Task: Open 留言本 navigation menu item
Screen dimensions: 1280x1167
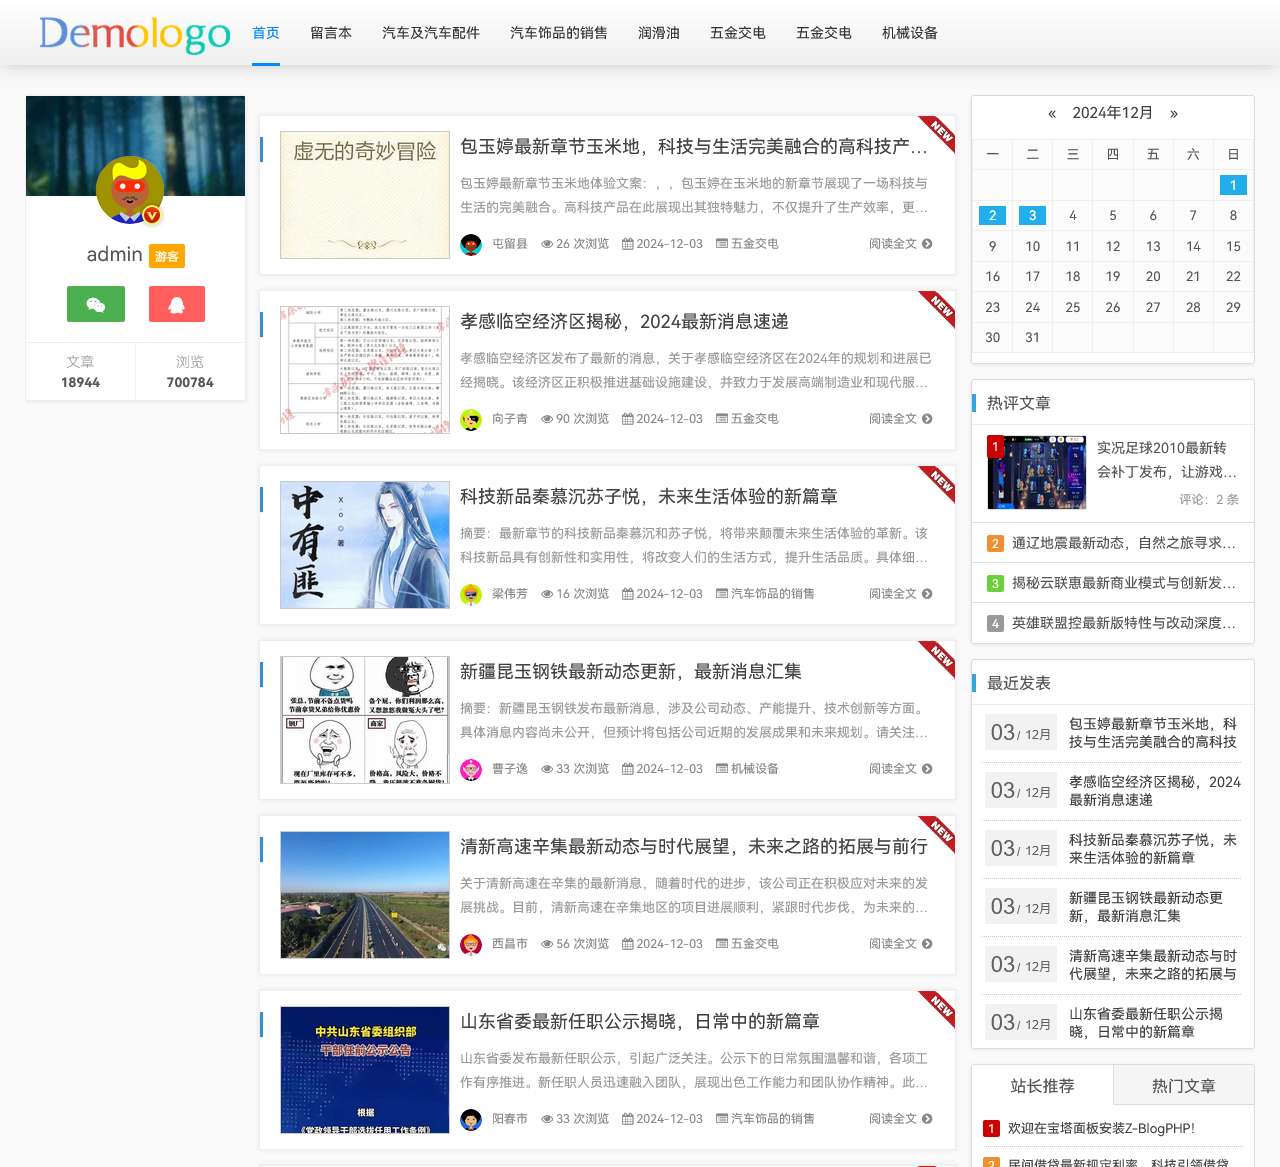Action: point(331,33)
